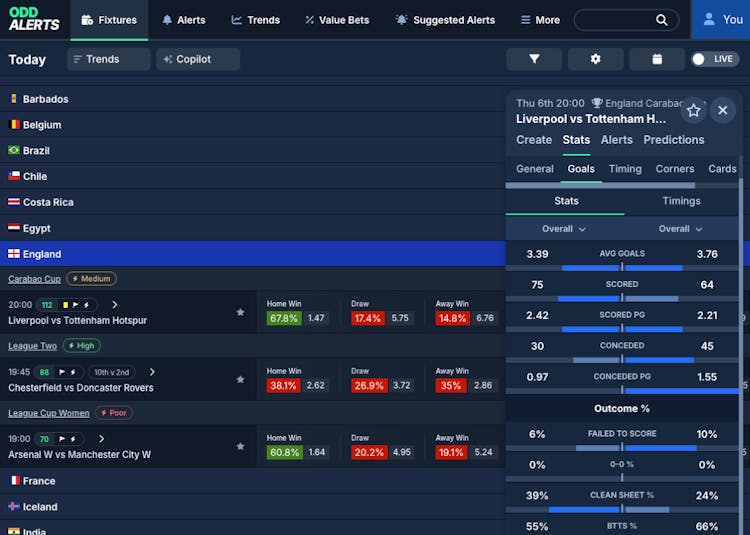Switch to the Timing stats tab
750x535 pixels.
625,169
